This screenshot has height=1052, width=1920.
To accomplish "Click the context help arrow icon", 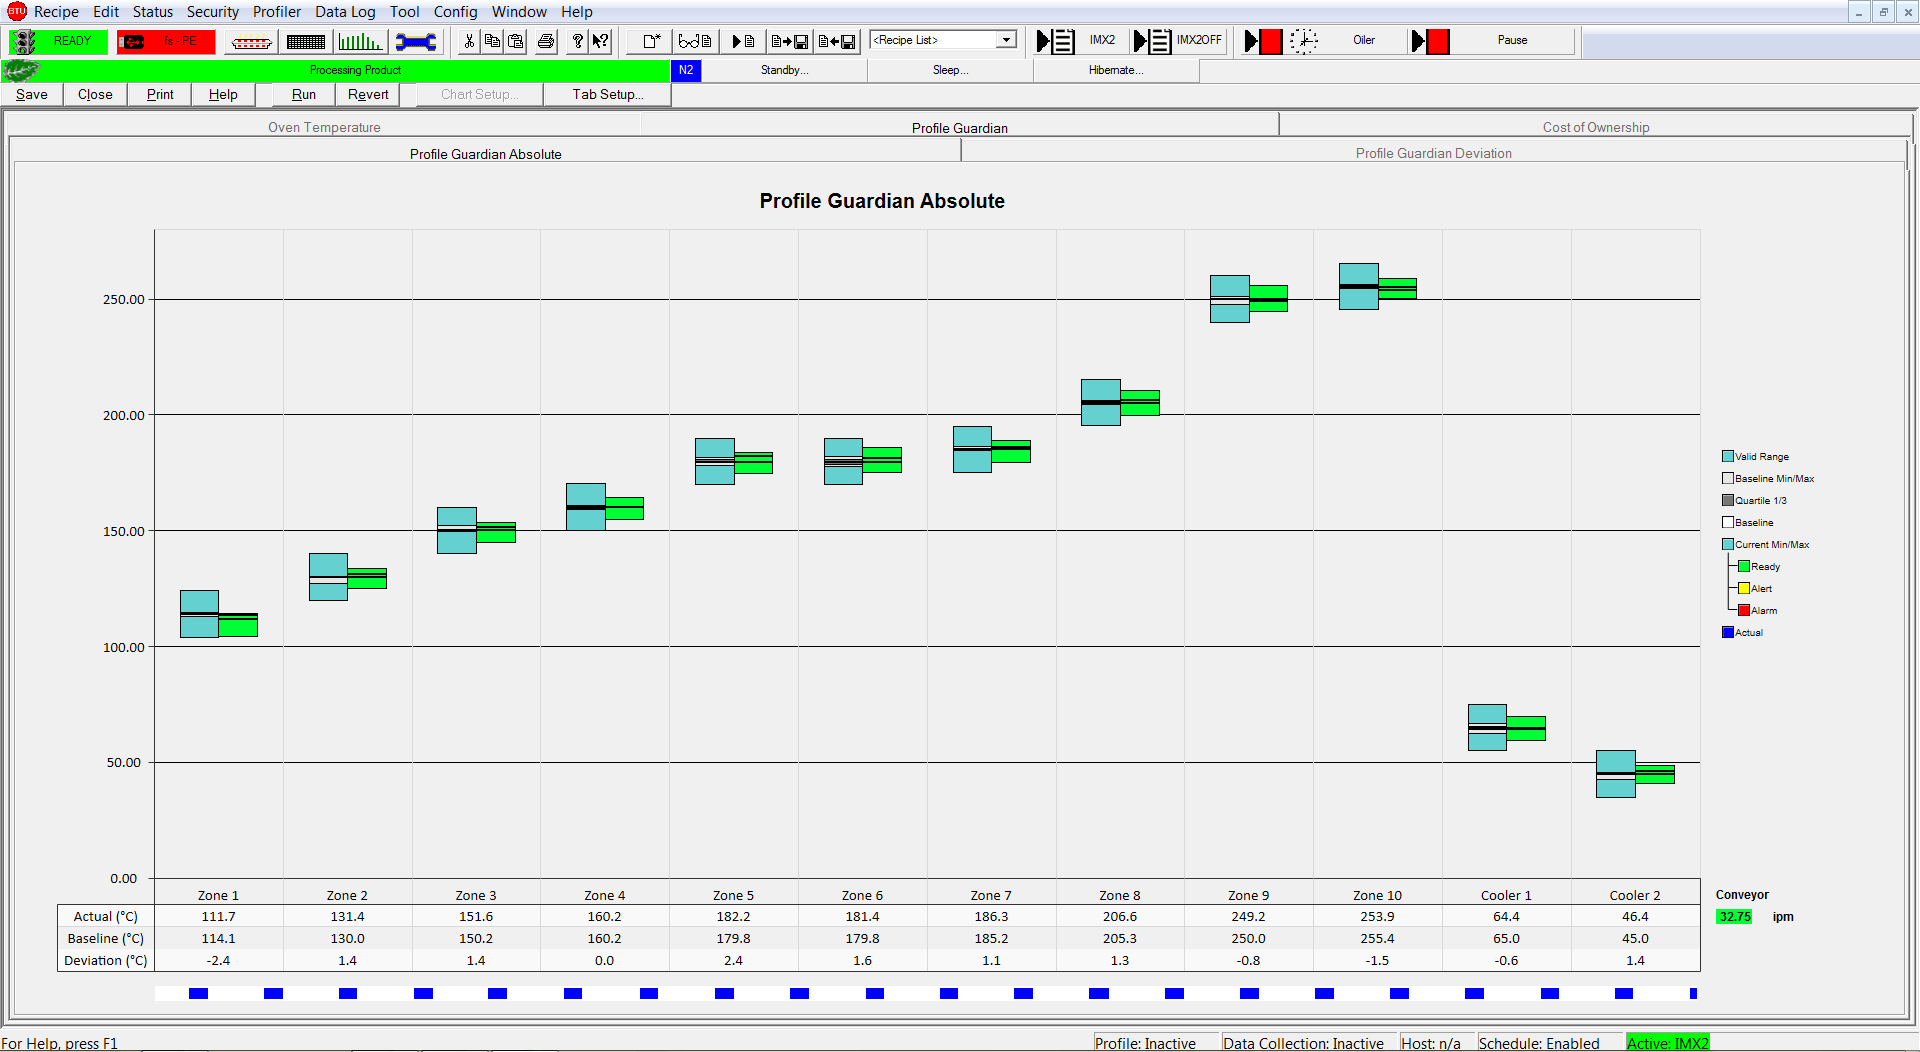I will (600, 41).
